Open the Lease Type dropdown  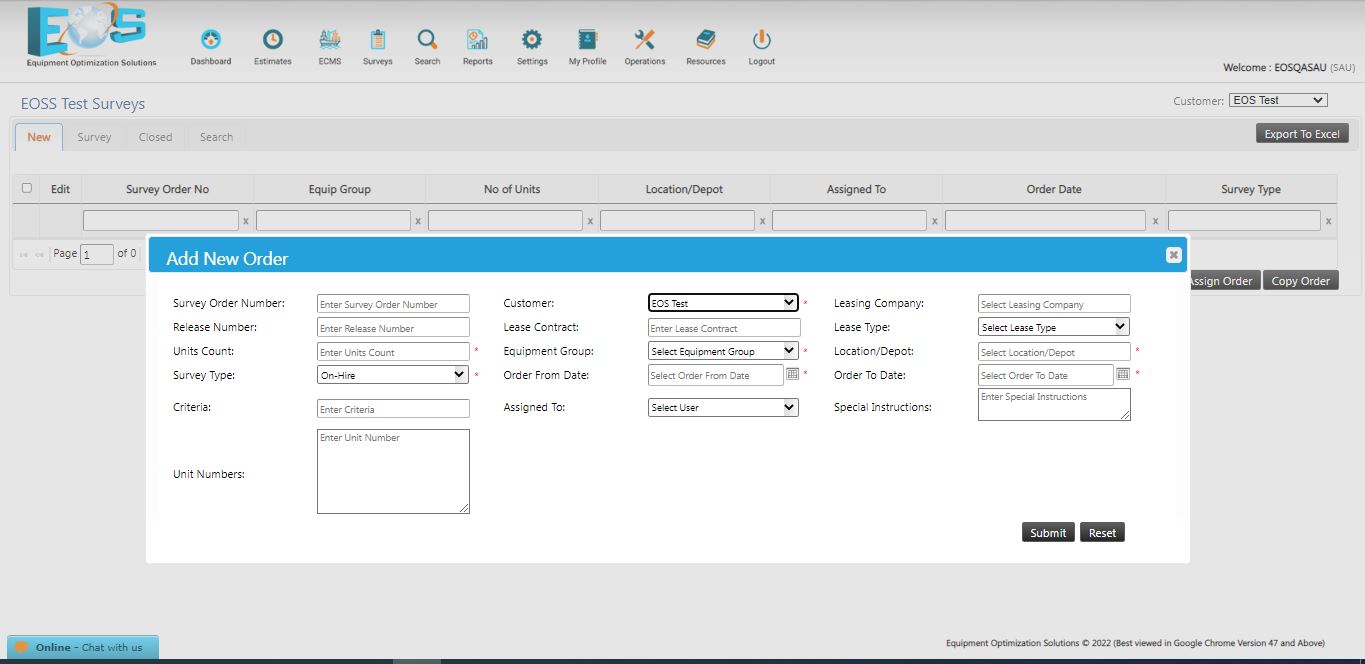click(1053, 327)
